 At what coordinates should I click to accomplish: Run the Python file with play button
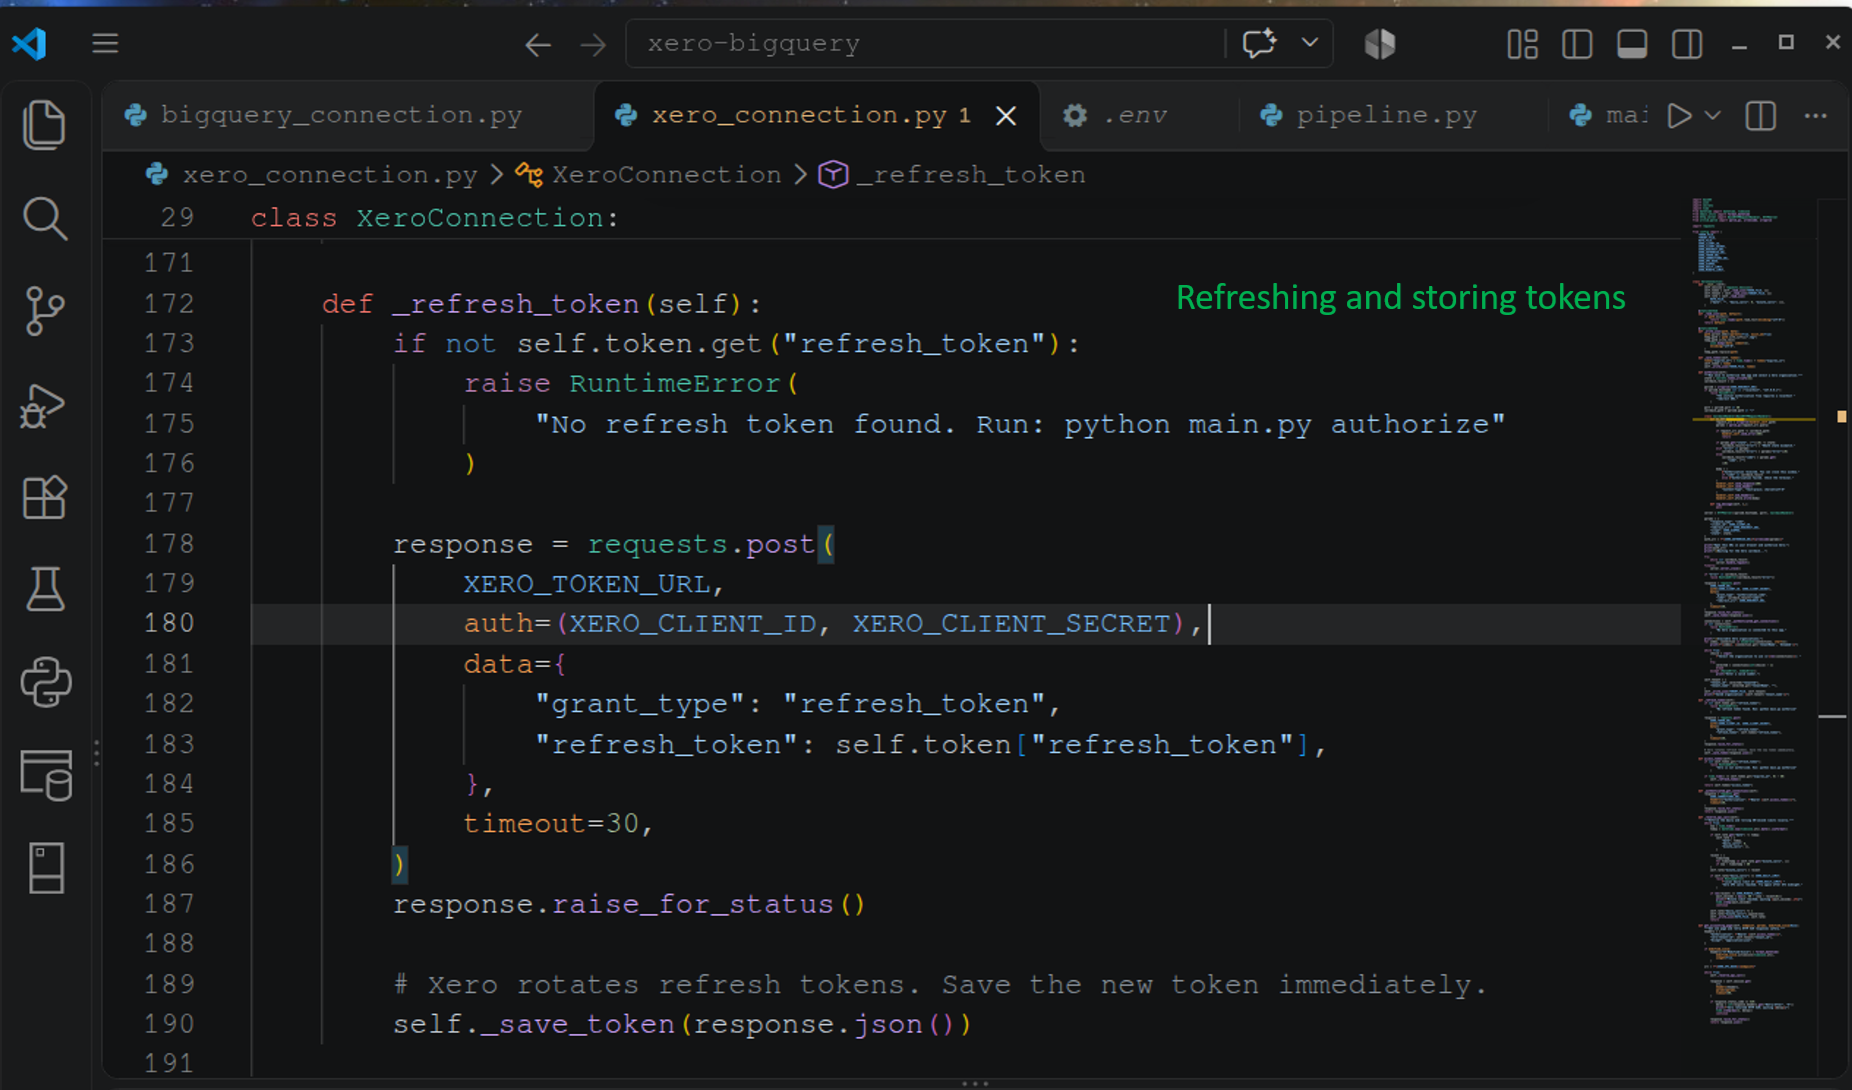[x=1680, y=116]
